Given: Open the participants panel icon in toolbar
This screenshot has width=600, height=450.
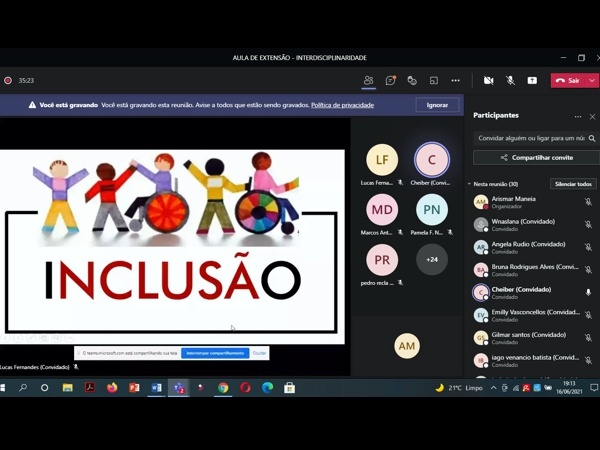Looking at the screenshot, I should click(368, 80).
